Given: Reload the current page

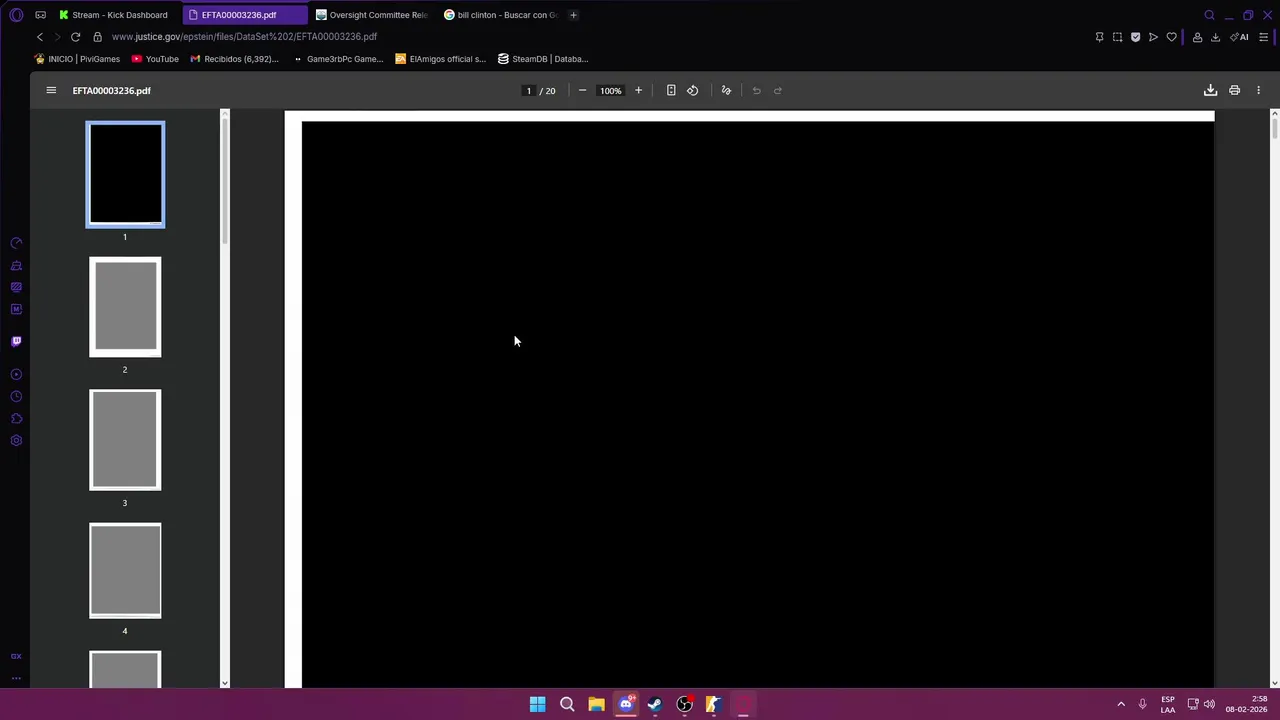Looking at the screenshot, I should coord(75,37).
